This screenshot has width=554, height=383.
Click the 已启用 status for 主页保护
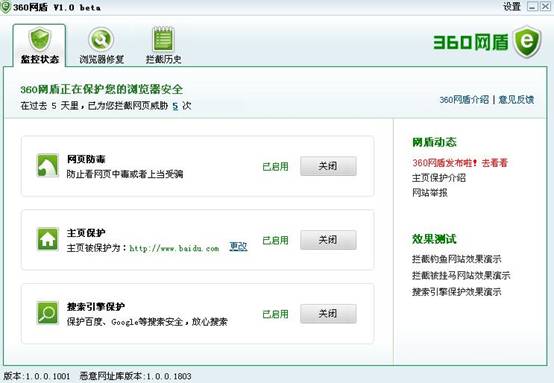pos(275,240)
